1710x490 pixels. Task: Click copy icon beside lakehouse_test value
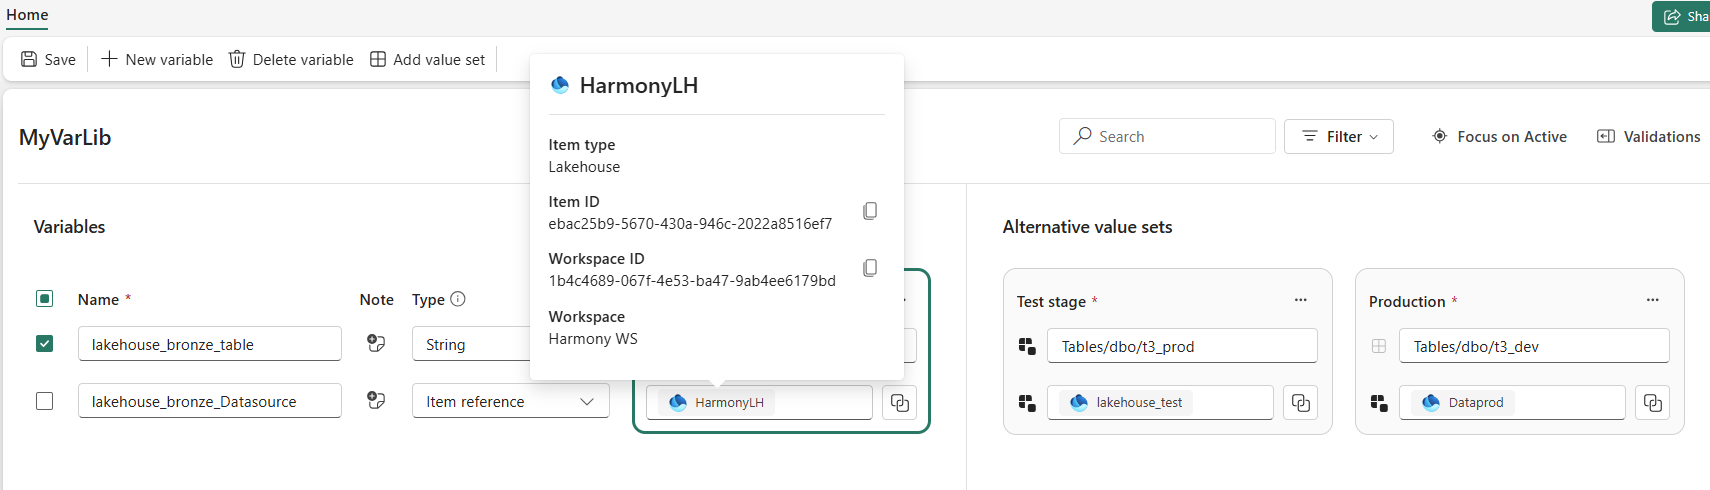[x=1300, y=403]
